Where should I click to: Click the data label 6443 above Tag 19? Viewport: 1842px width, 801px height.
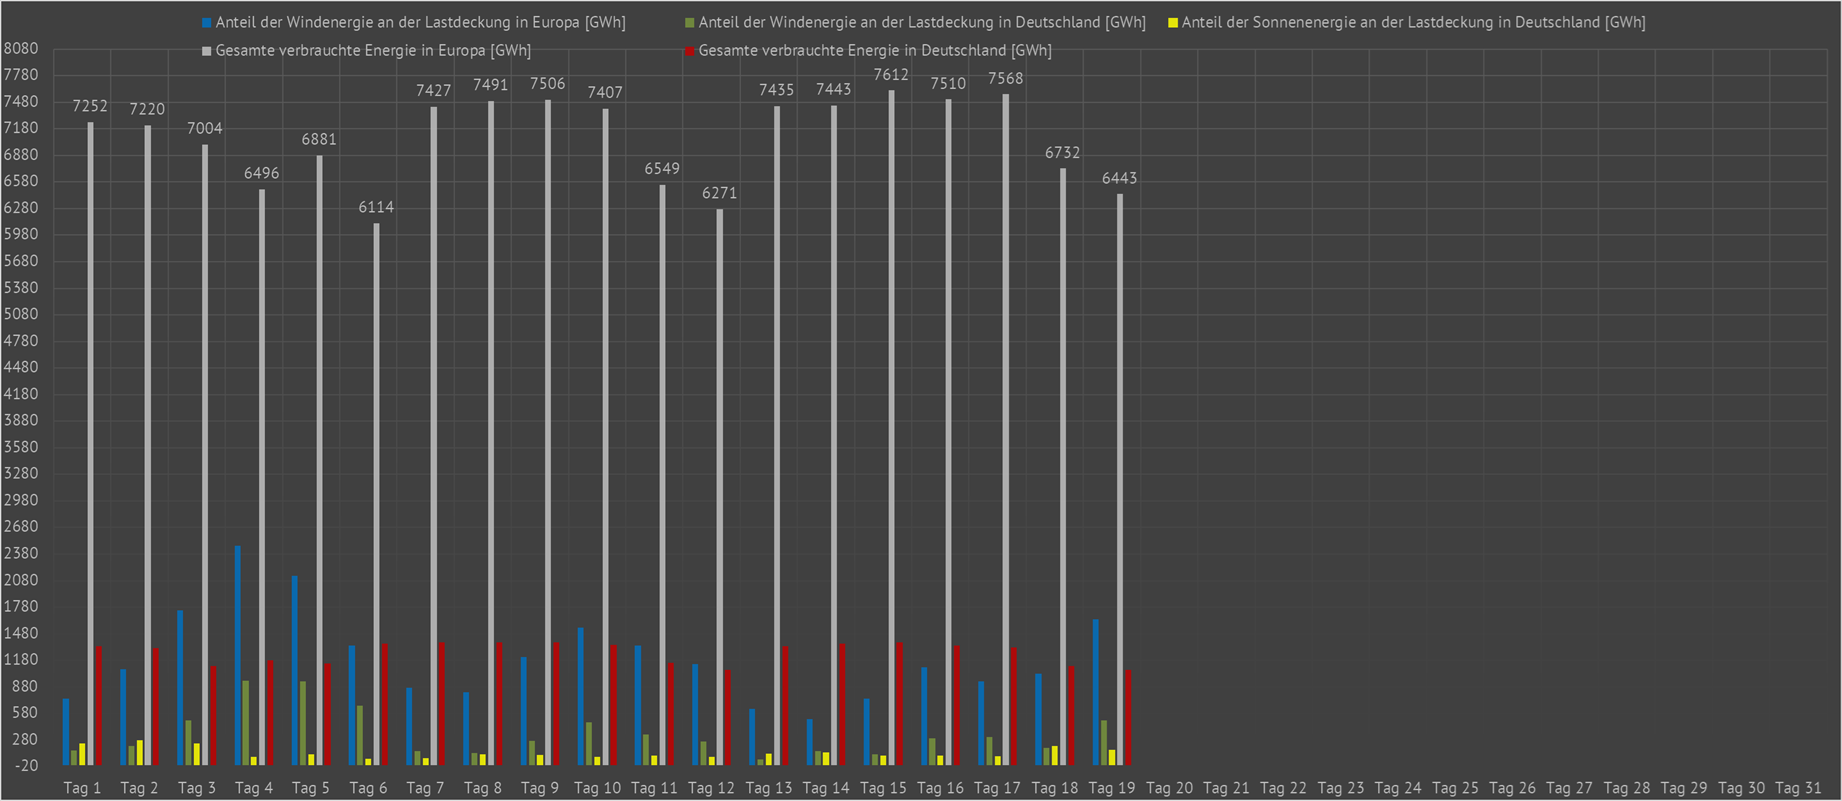1119,178
